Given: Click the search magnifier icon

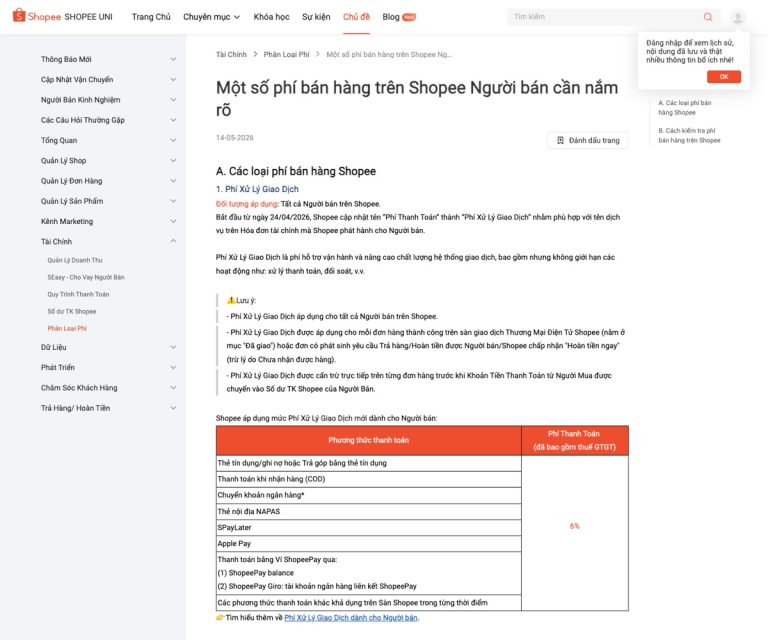Looking at the screenshot, I should (708, 17).
